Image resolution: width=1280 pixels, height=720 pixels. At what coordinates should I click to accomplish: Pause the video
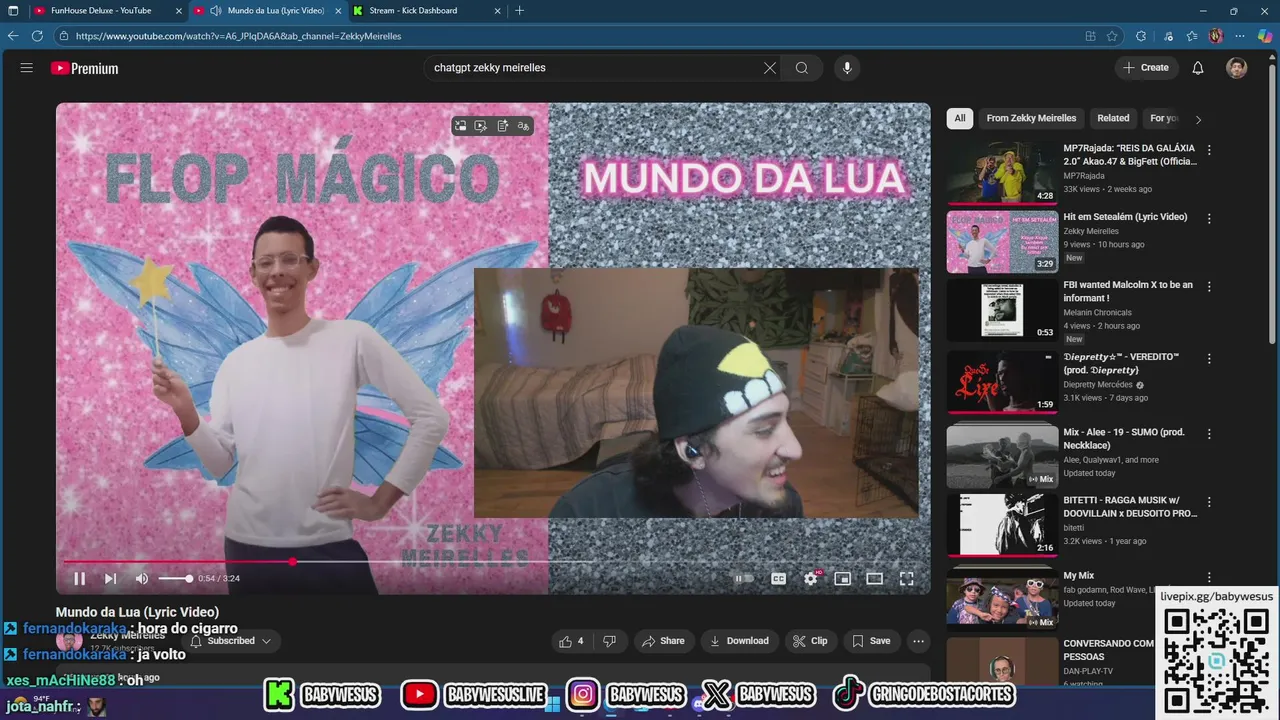[x=79, y=578]
